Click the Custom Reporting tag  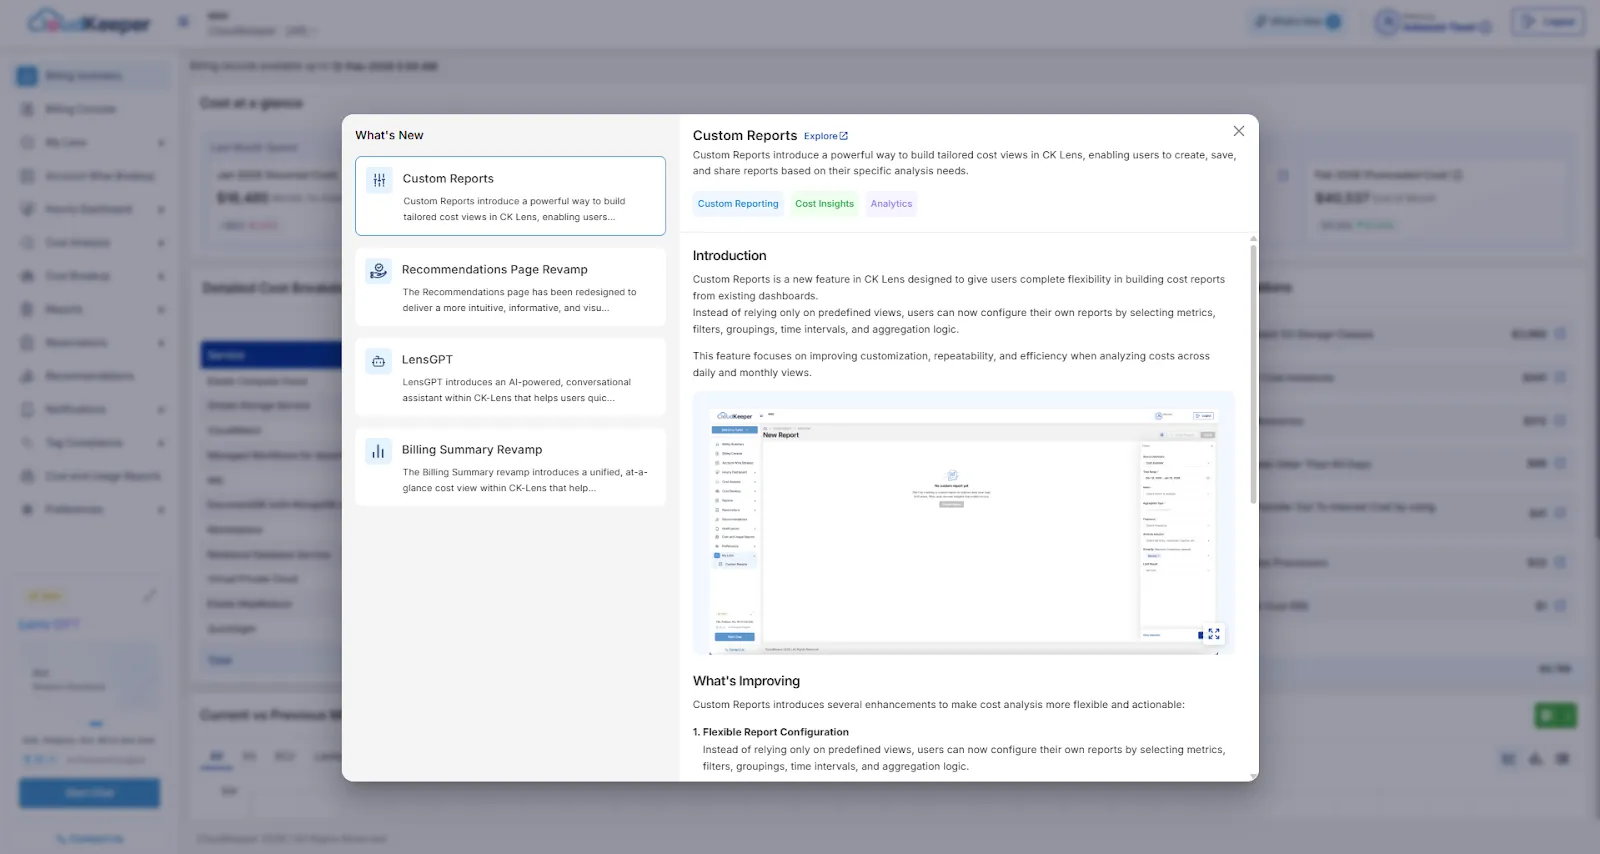click(x=738, y=204)
